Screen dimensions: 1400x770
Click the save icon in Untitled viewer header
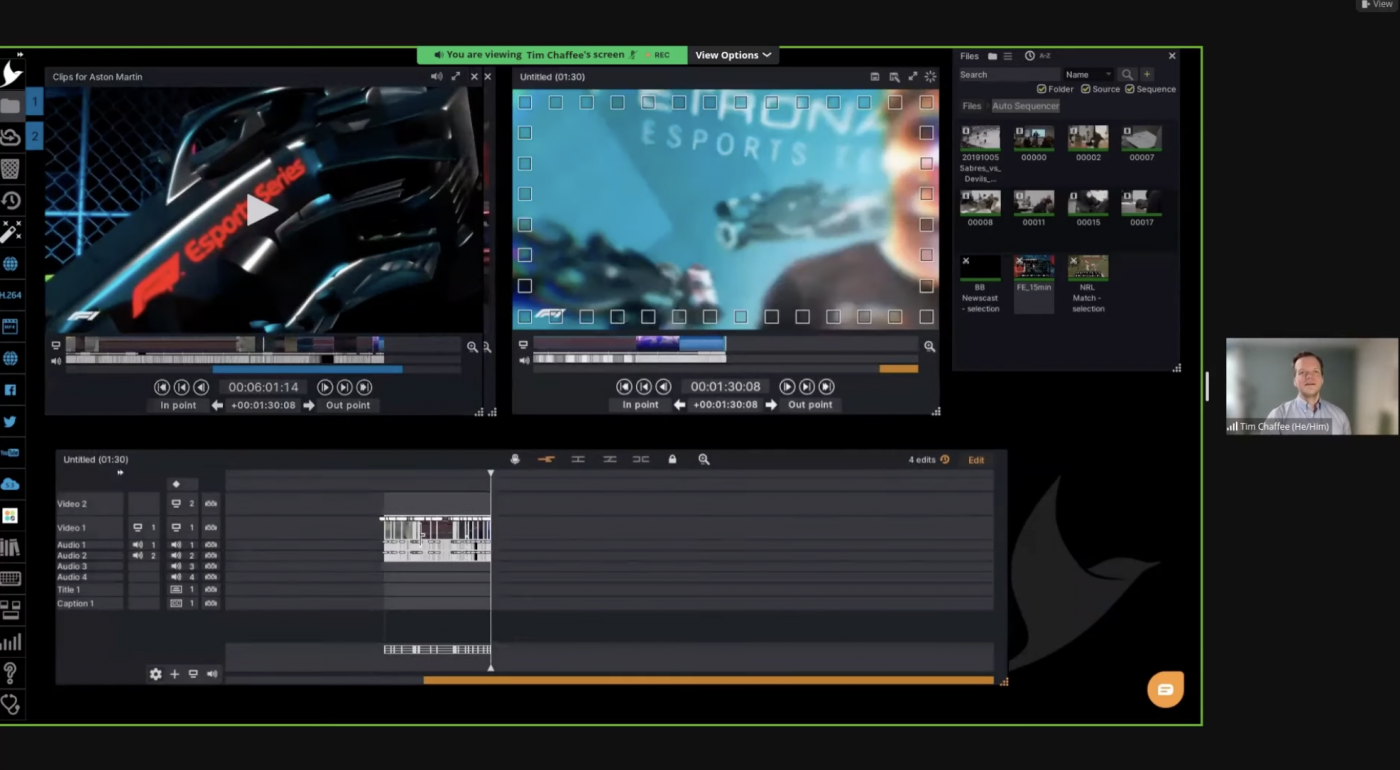click(x=875, y=76)
